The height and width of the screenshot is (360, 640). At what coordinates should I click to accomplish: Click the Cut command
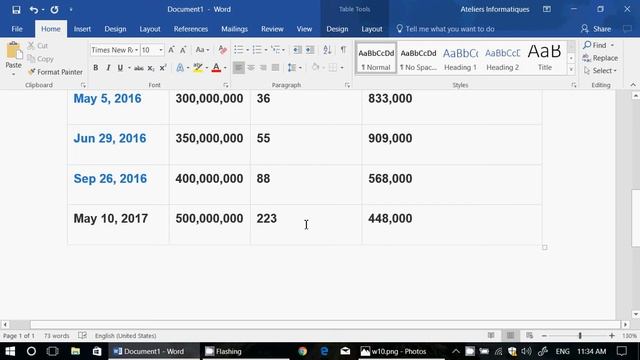pyautogui.click(x=38, y=46)
